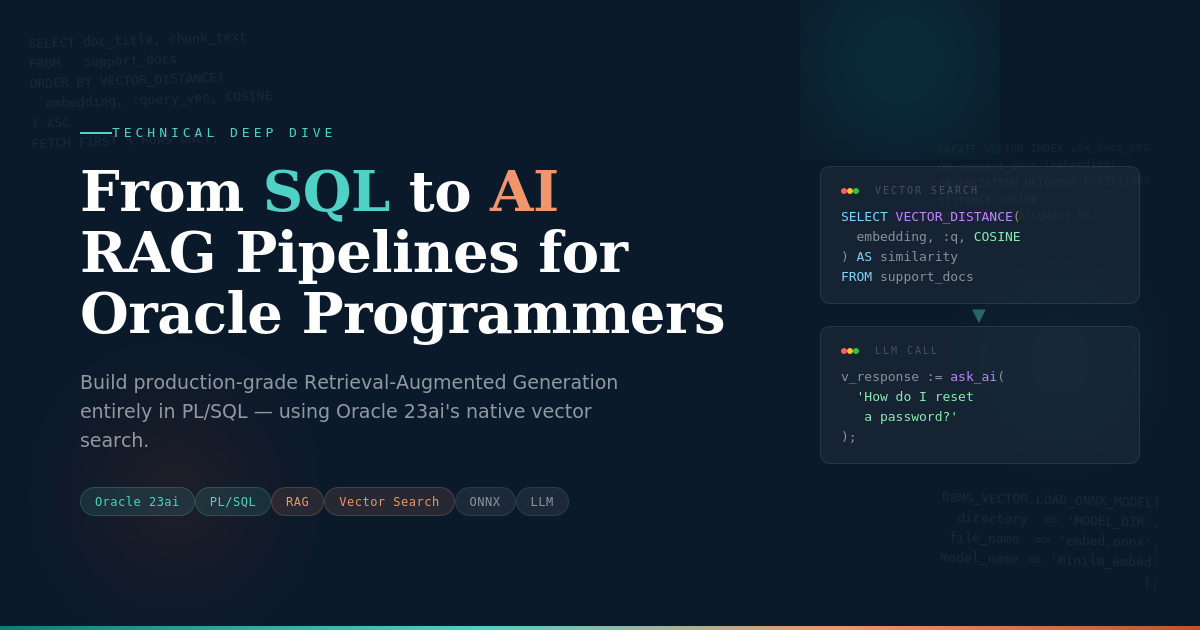Click the LLM CALL card title

coord(906,351)
